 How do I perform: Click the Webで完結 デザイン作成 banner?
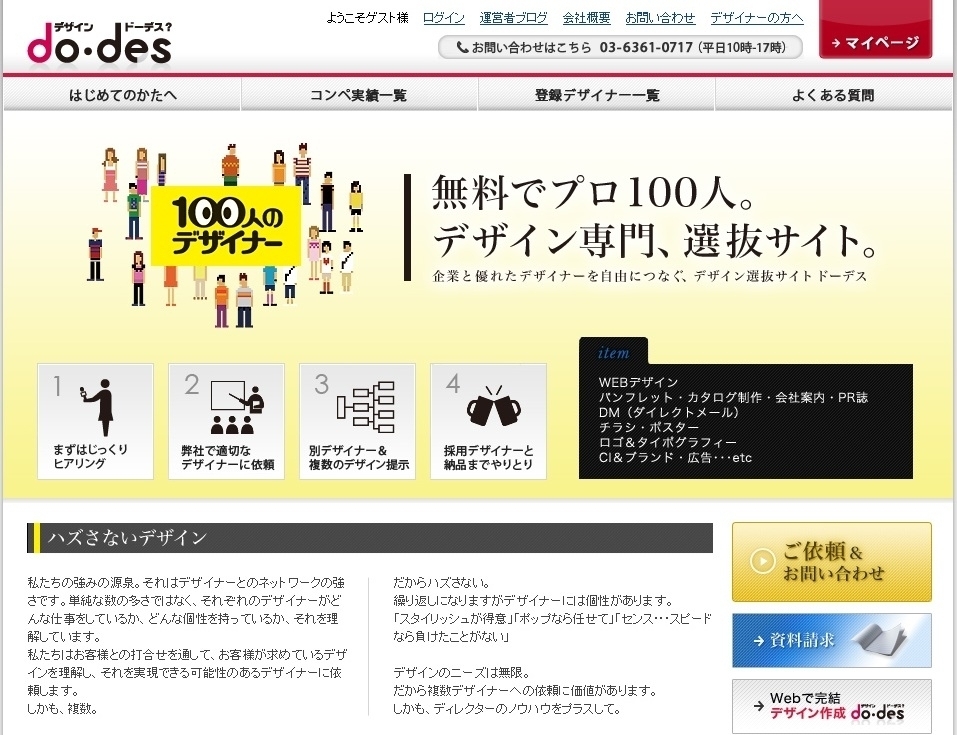(832, 706)
